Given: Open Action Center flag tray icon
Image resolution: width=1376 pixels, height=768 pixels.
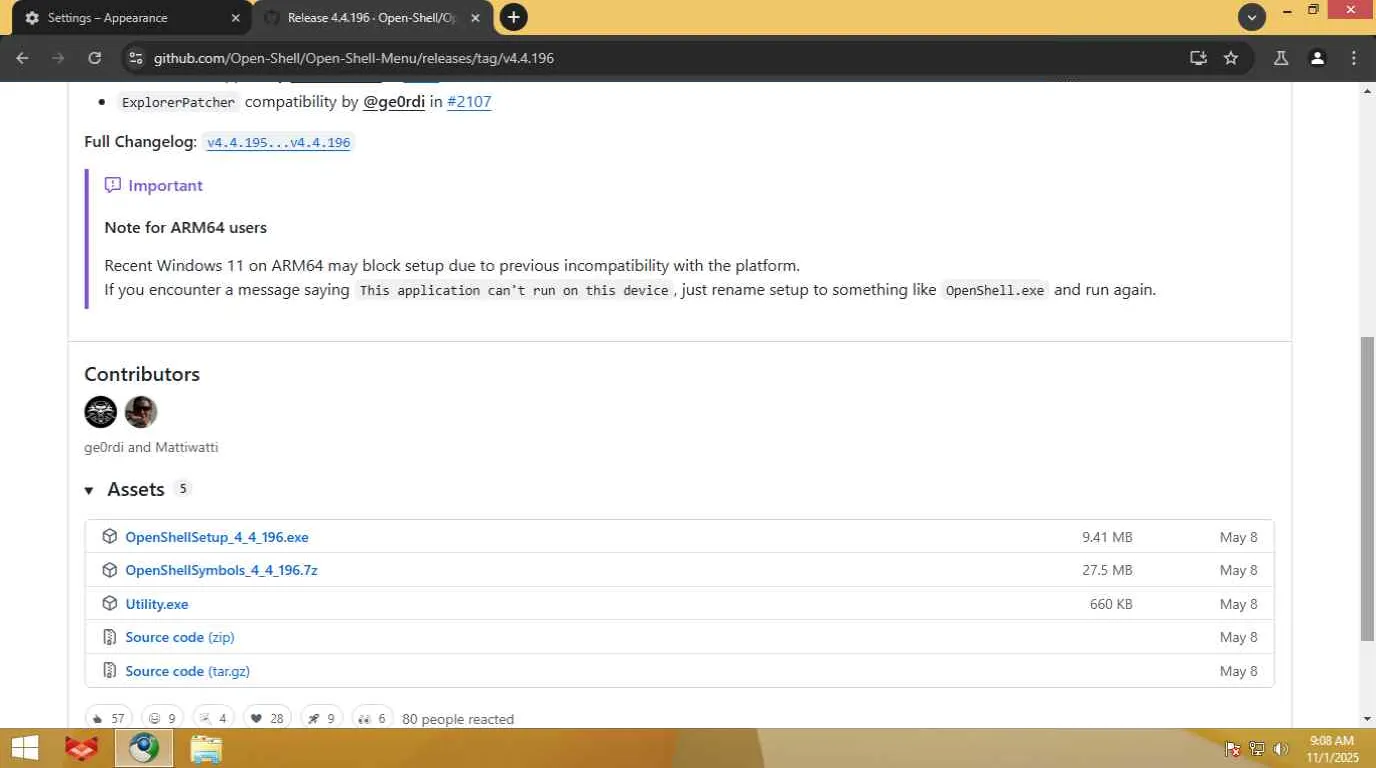Looking at the screenshot, I should 1233,749.
